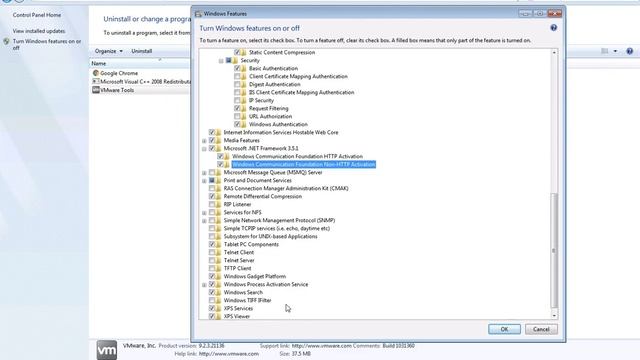The width and height of the screenshot is (640, 360).
Task: Collapse Microsoft .NET Framework 3.5.1 node
Action: [204, 149]
